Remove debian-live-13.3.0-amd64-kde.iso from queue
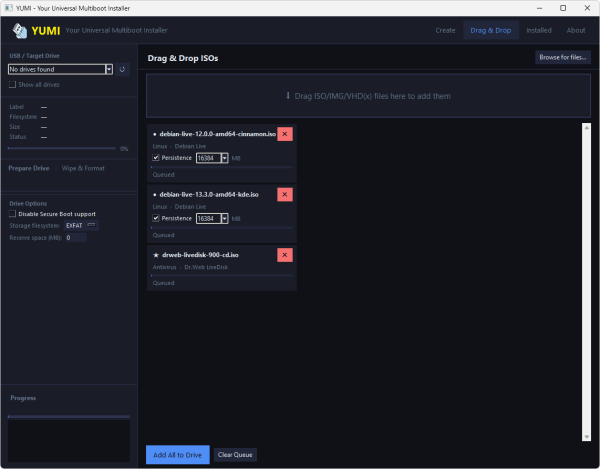Screen dimensions: 600x469 pyautogui.click(x=285, y=194)
